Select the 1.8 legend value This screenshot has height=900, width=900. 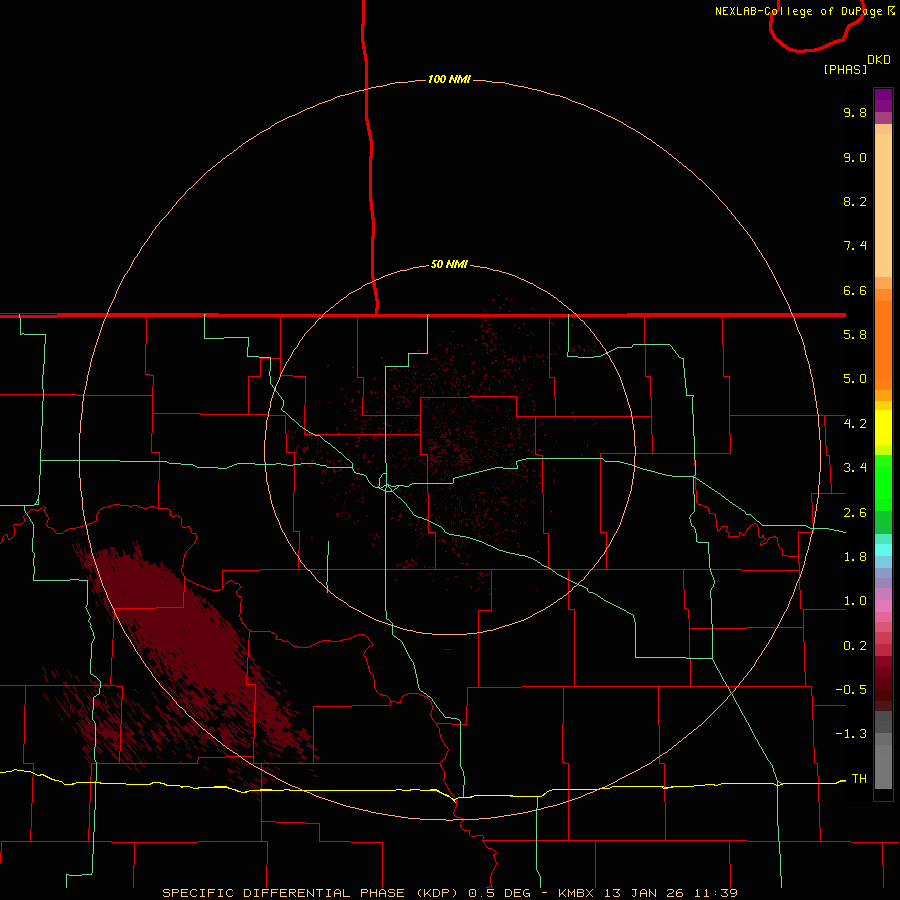coord(855,557)
